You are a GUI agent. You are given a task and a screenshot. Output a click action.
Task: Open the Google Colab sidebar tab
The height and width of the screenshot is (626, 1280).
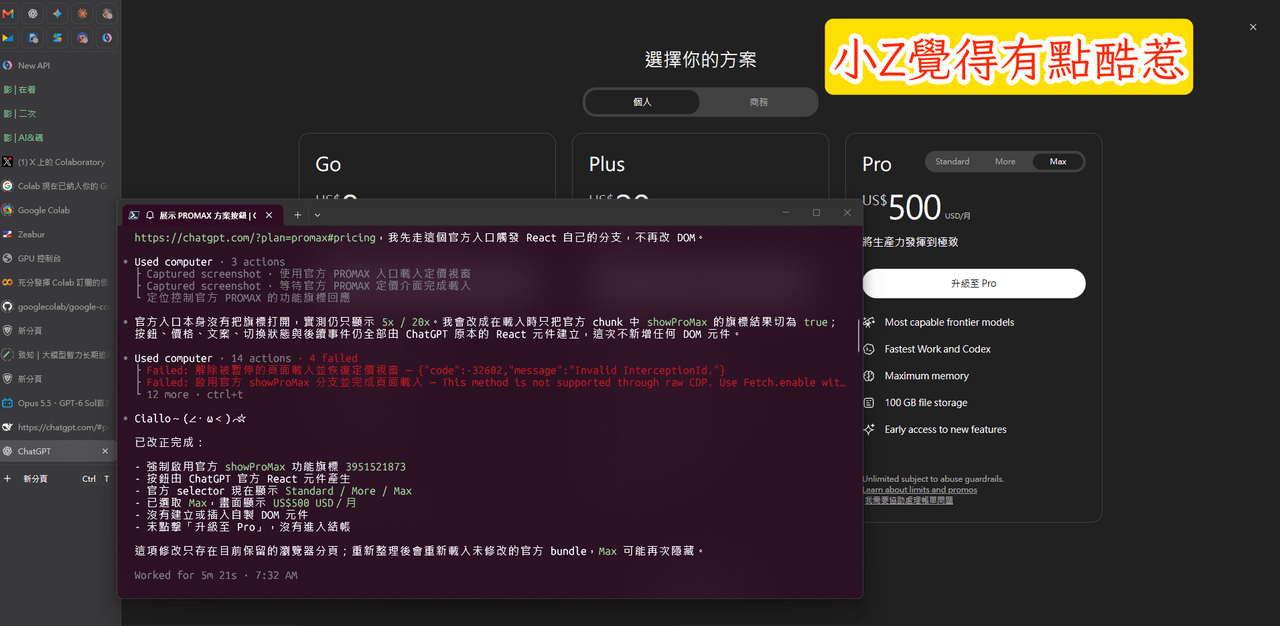click(60, 211)
